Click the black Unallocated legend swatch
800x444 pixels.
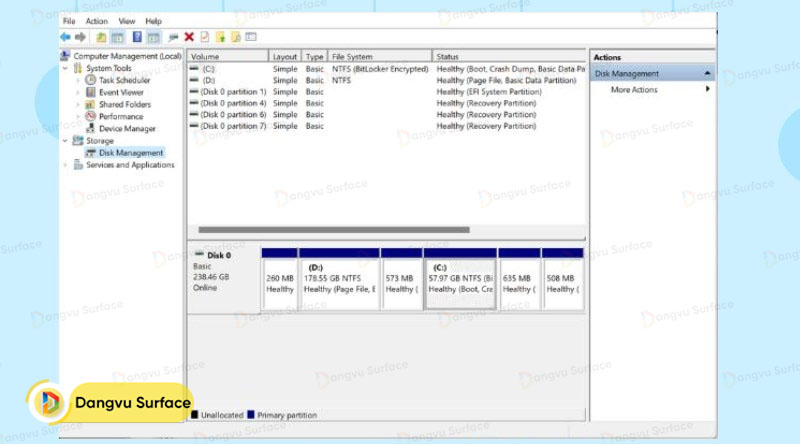coord(194,414)
